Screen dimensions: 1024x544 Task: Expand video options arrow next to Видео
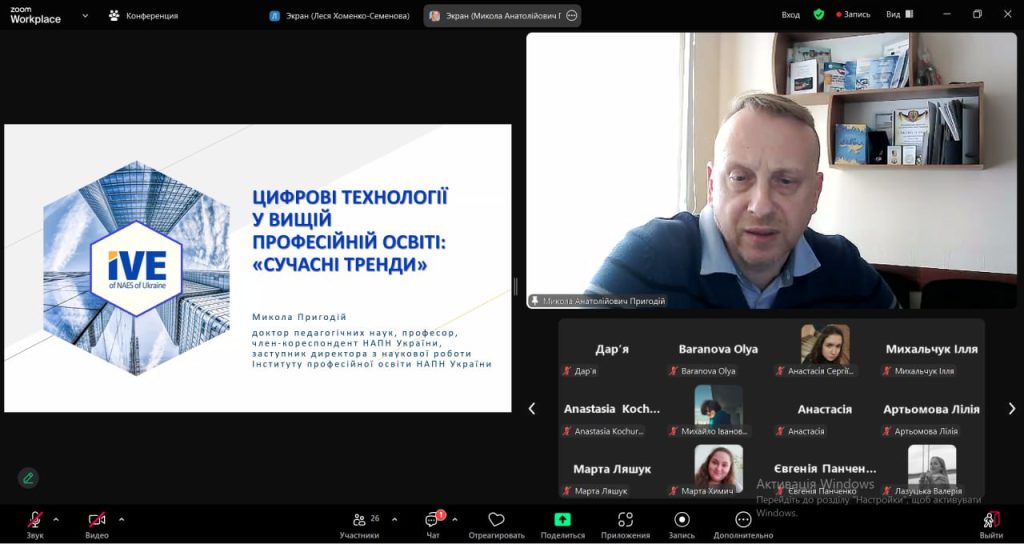click(121, 519)
